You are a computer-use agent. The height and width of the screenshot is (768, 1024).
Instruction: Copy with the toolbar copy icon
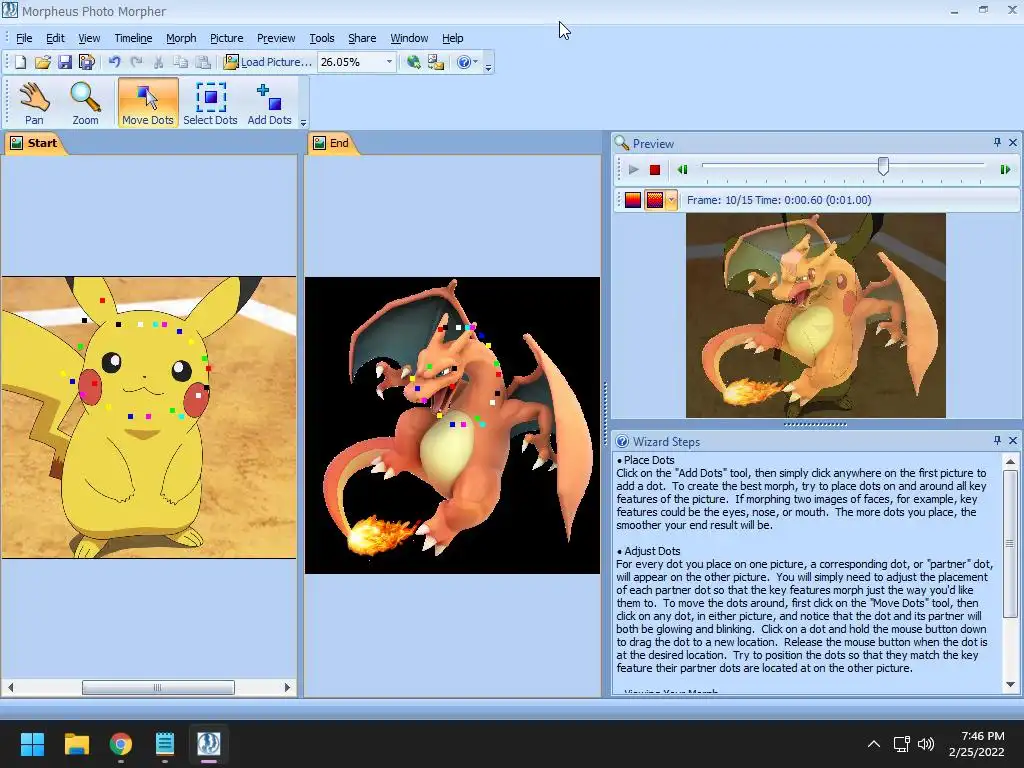[x=181, y=62]
